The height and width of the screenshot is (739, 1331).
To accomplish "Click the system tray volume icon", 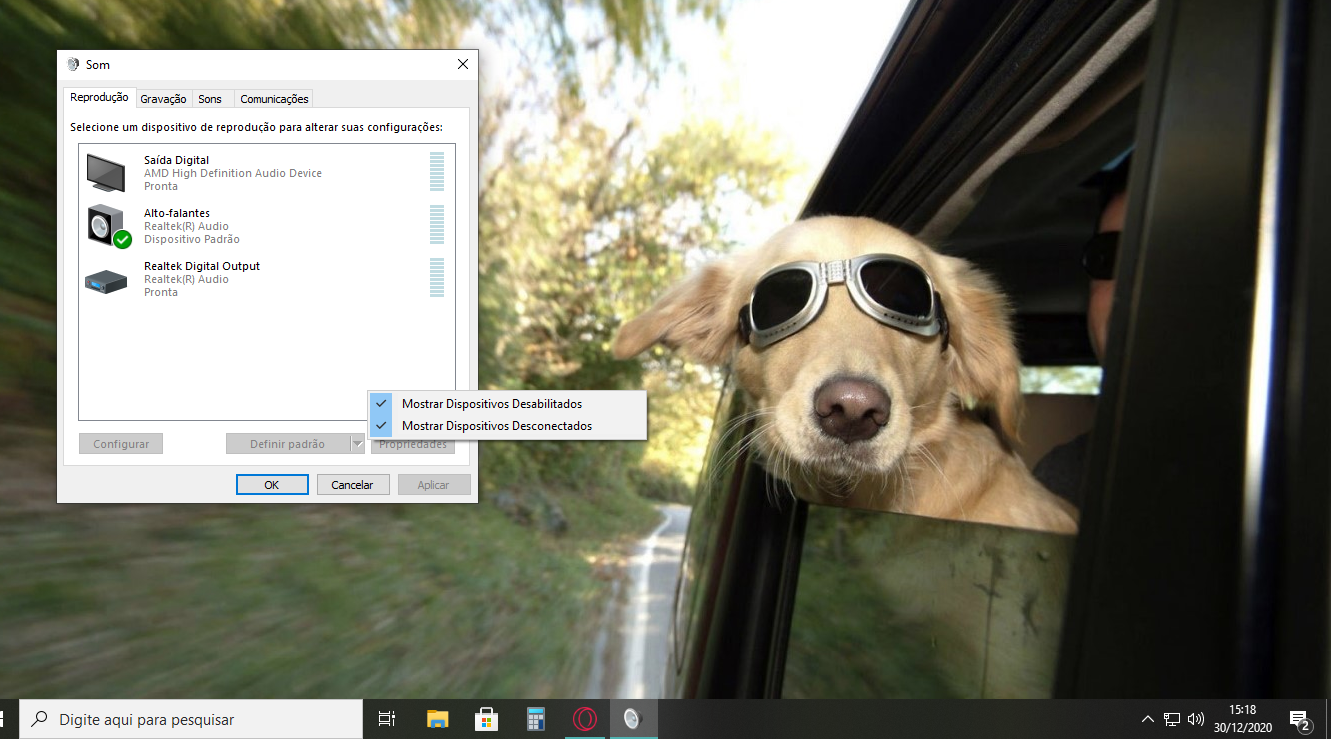I will tap(1196, 719).
